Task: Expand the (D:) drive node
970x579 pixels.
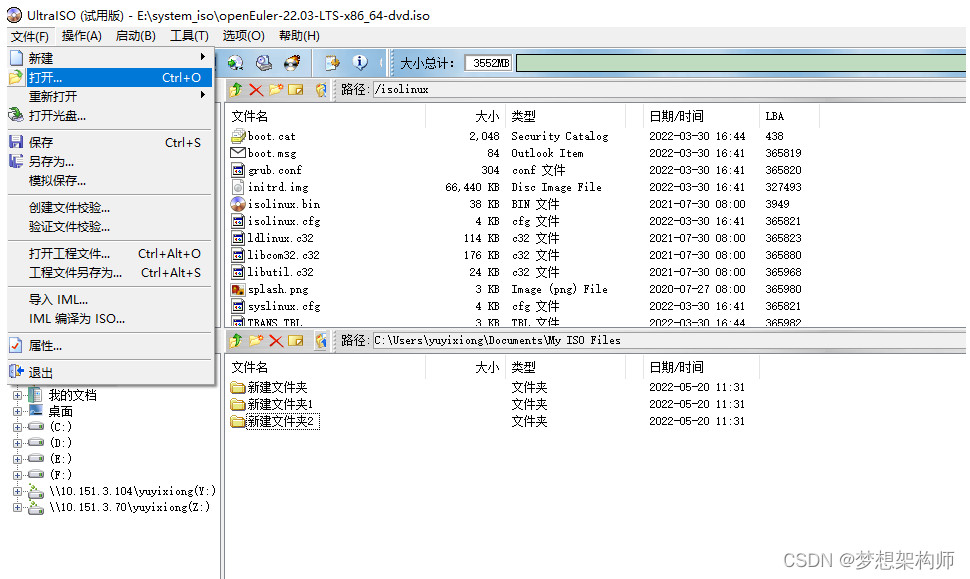Action: (17, 443)
